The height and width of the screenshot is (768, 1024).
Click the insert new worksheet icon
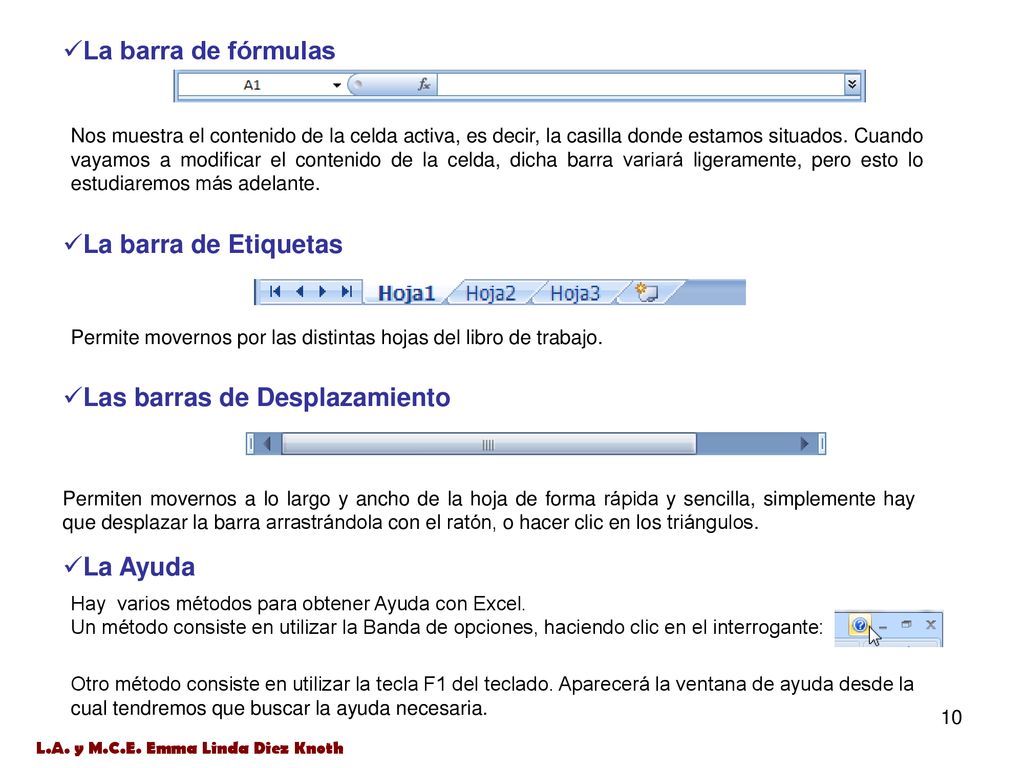pos(647,293)
